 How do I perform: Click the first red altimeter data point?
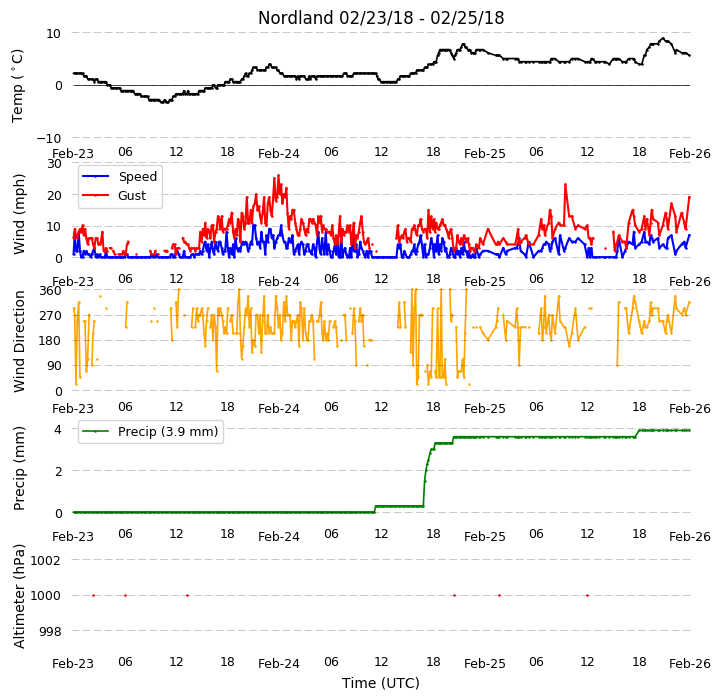(93, 595)
